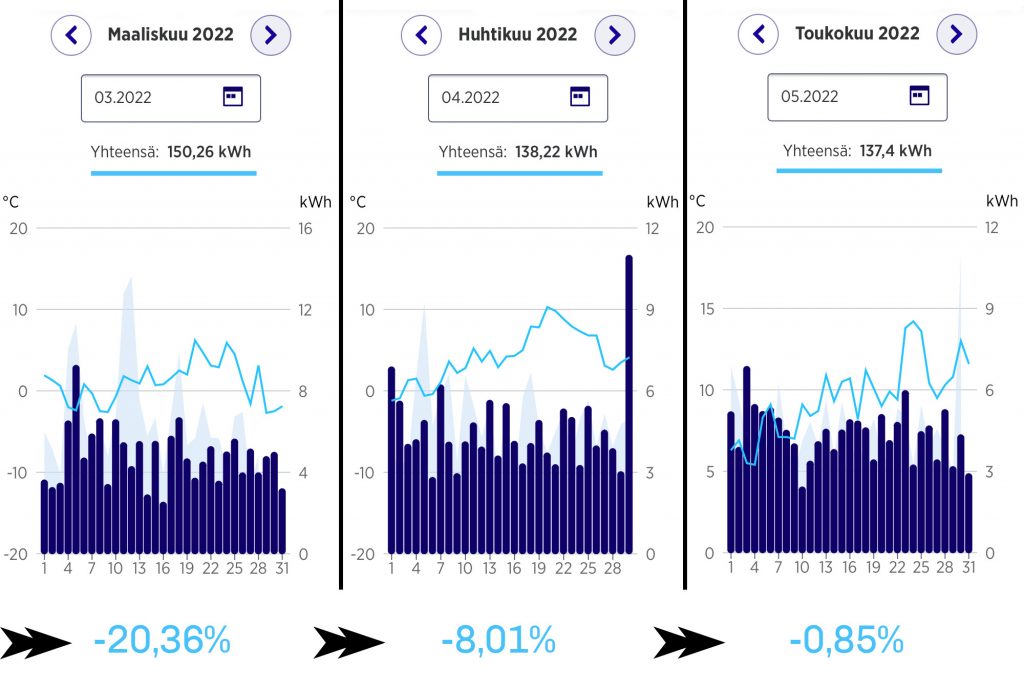The width and height of the screenshot is (1024, 689).
Task: Click the 03.2022 date input field
Action: [171, 98]
